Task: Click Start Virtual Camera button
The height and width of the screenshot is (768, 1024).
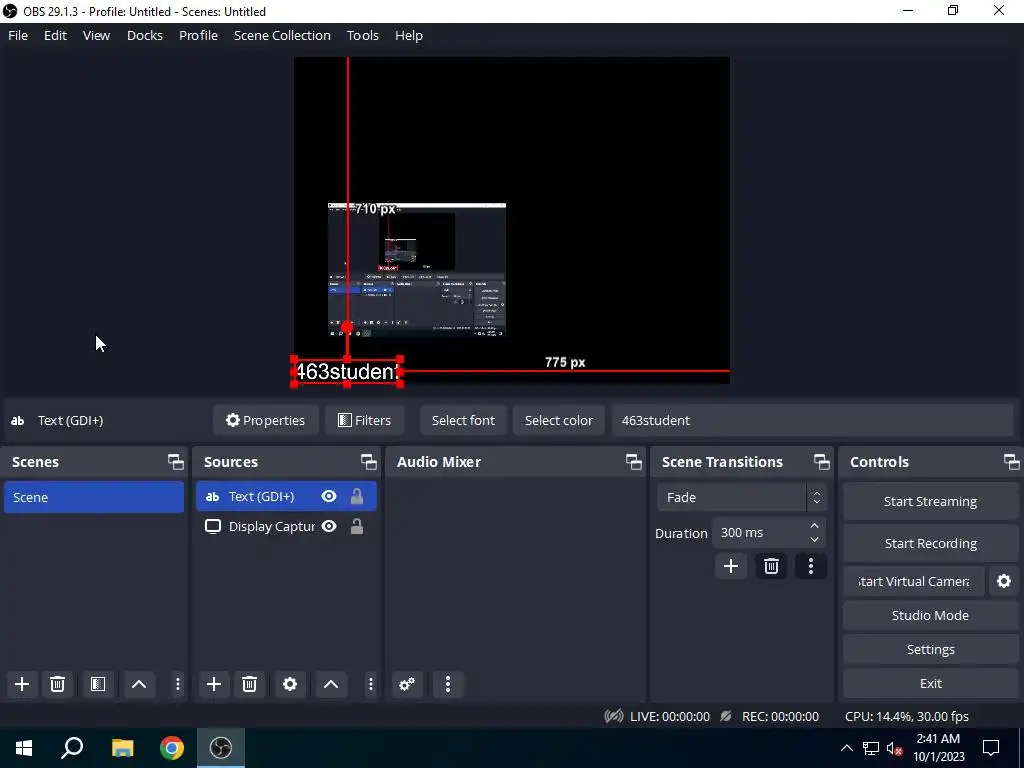Action: point(914,581)
